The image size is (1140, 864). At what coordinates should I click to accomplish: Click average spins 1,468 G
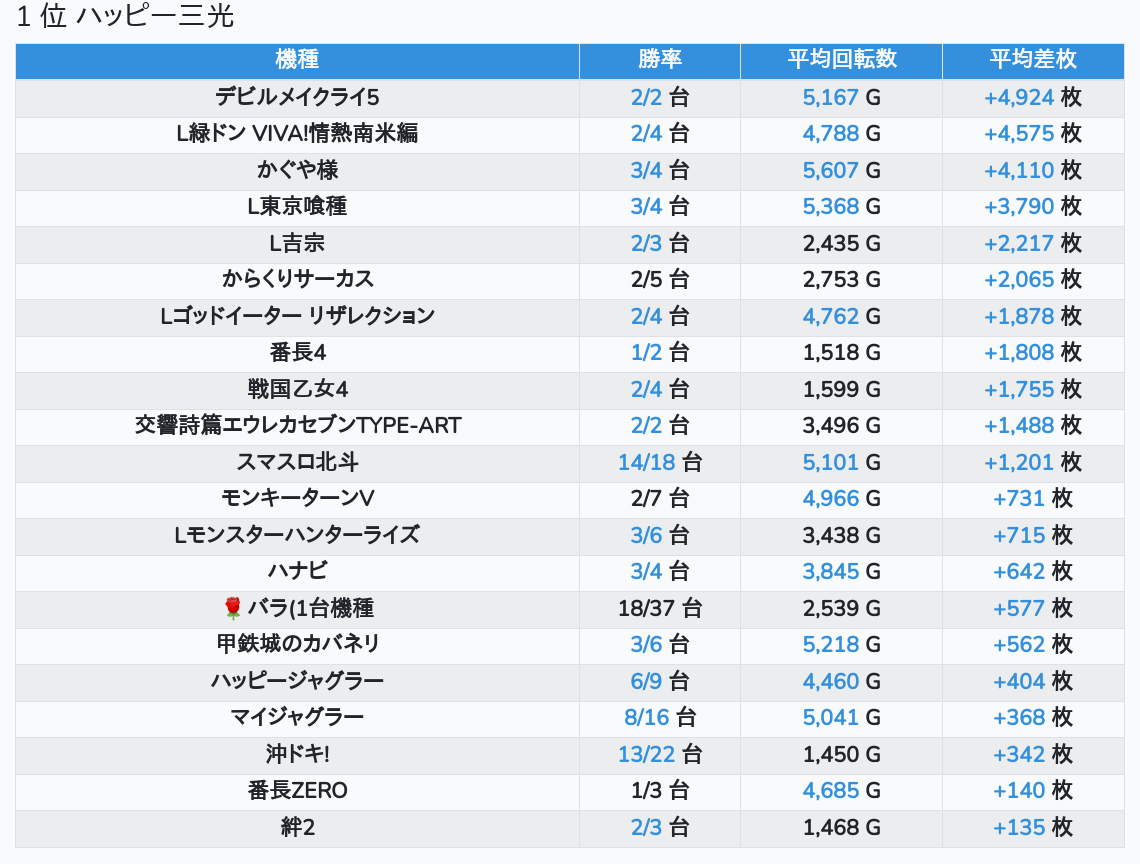point(841,827)
